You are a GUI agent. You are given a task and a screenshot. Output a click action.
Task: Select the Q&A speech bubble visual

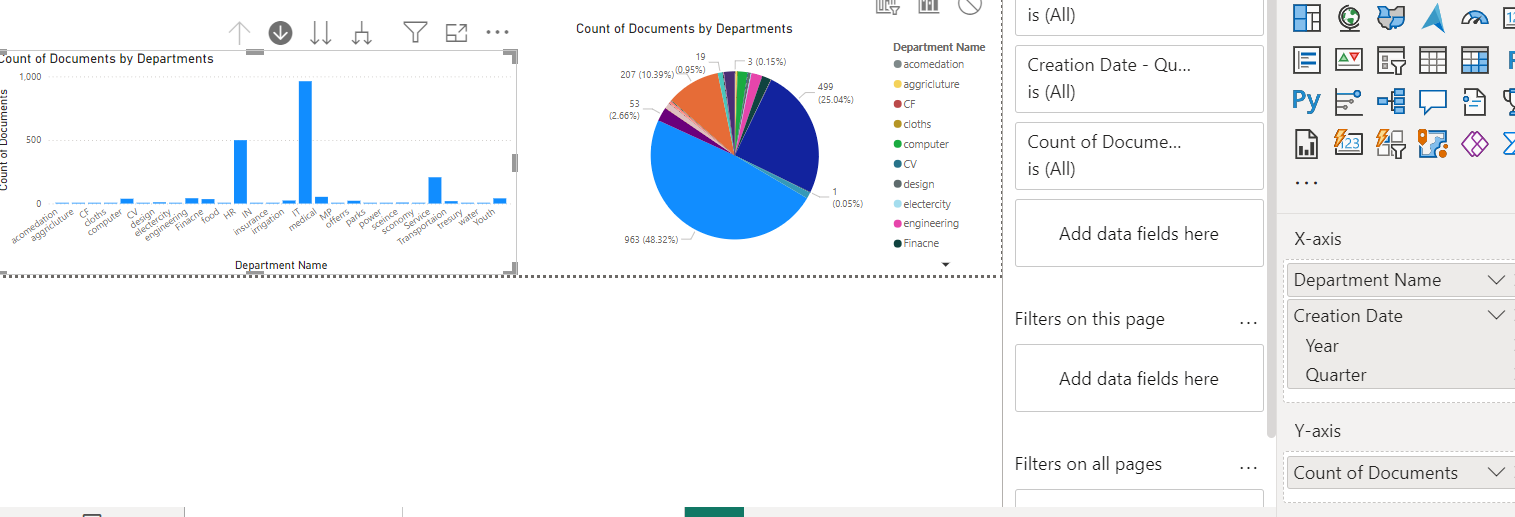(1433, 101)
